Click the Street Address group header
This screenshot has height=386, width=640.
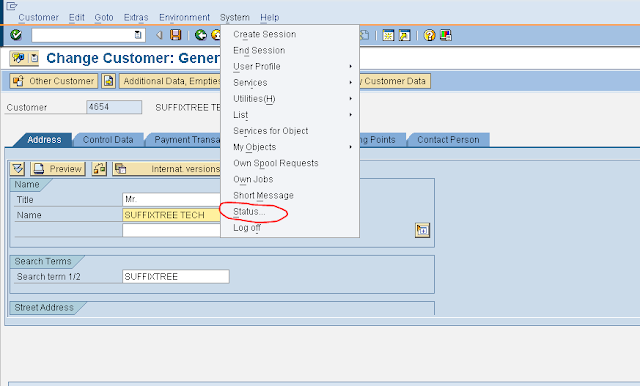click(x=44, y=308)
